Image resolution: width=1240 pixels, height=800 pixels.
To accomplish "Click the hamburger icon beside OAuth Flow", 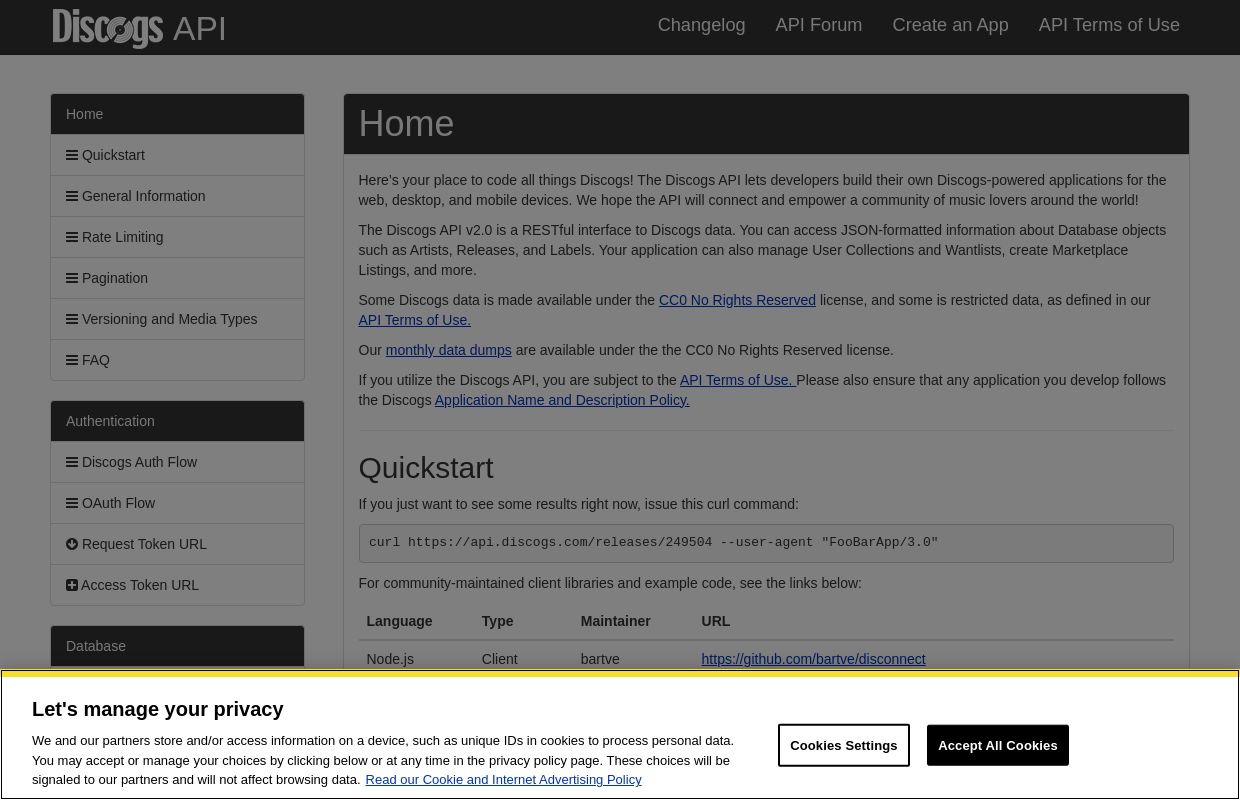I will point(72,503).
